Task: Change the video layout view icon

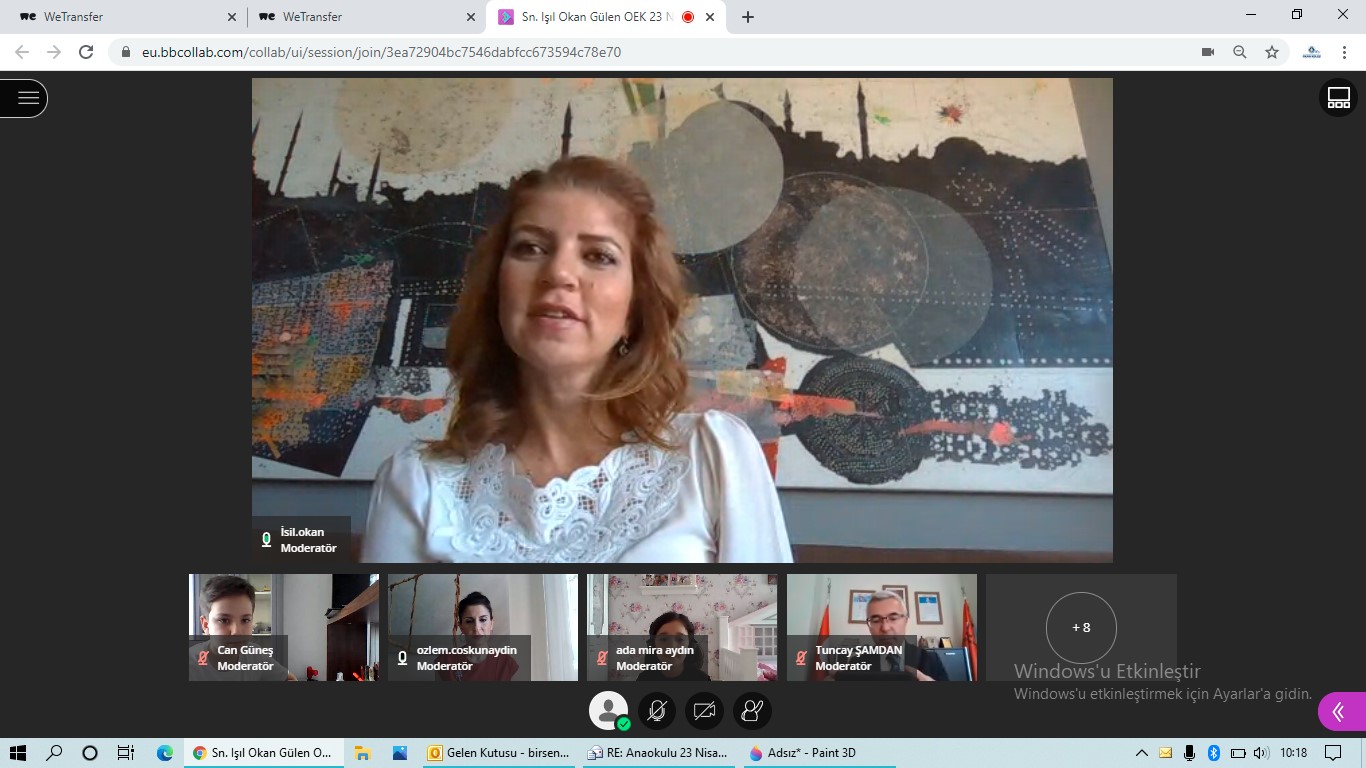Action: click(x=1338, y=98)
